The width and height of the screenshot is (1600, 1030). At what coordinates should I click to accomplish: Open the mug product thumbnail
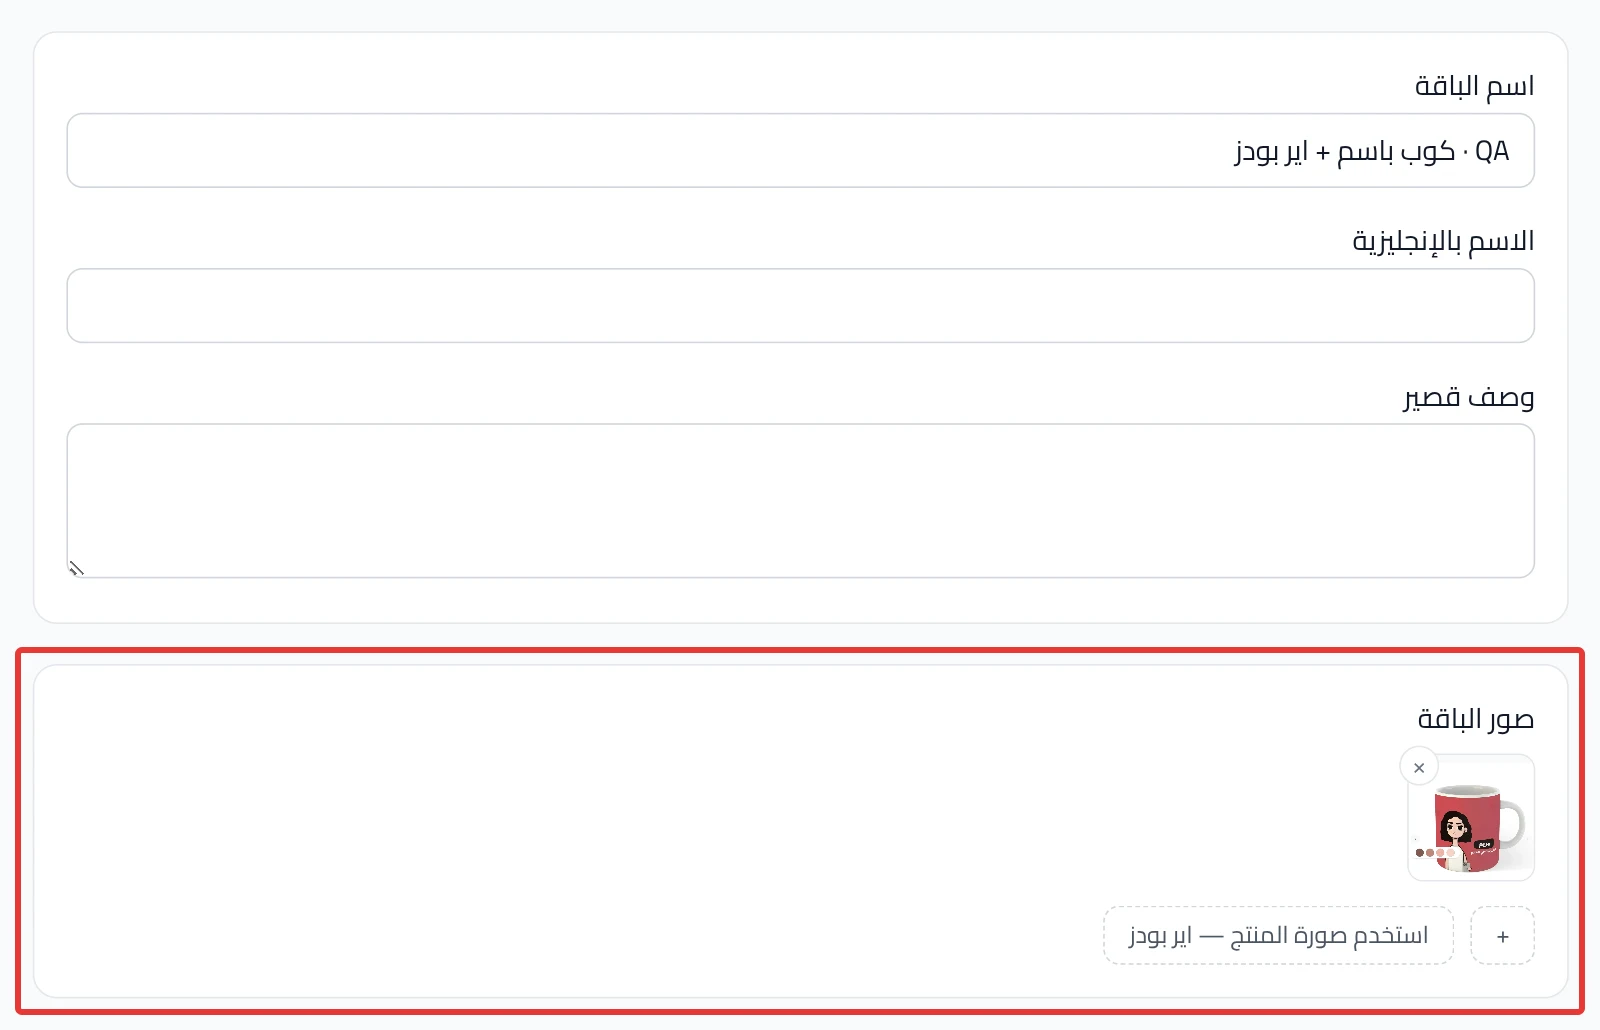1471,818
